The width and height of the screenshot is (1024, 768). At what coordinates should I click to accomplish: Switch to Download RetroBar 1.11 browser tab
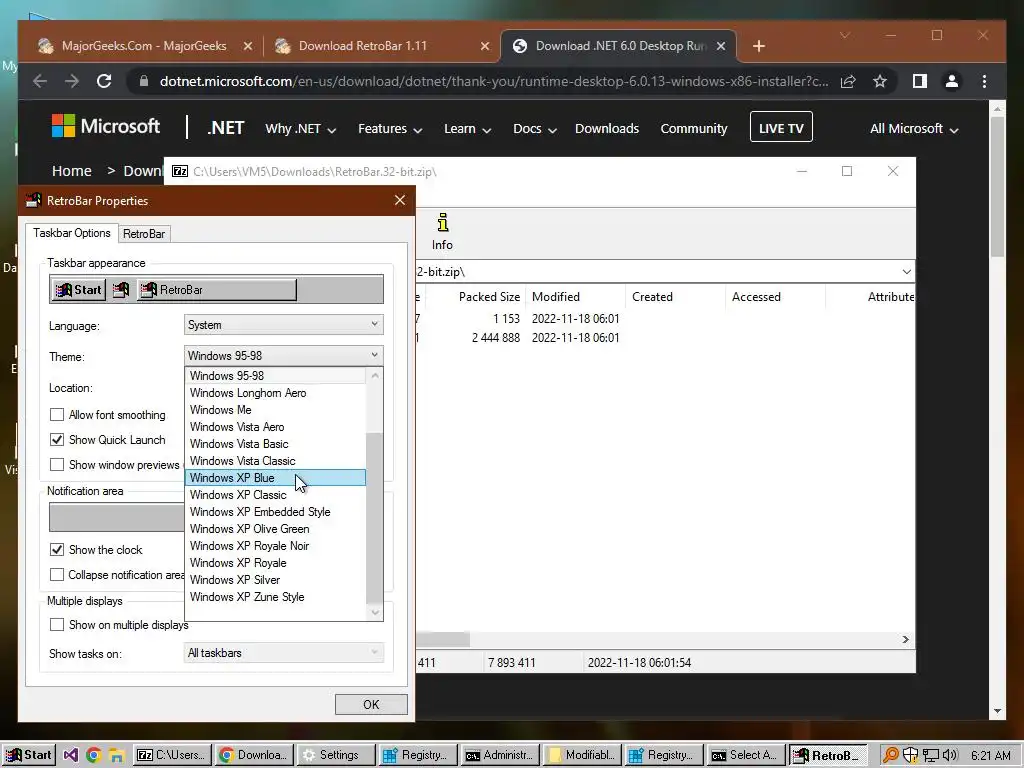tap(382, 46)
